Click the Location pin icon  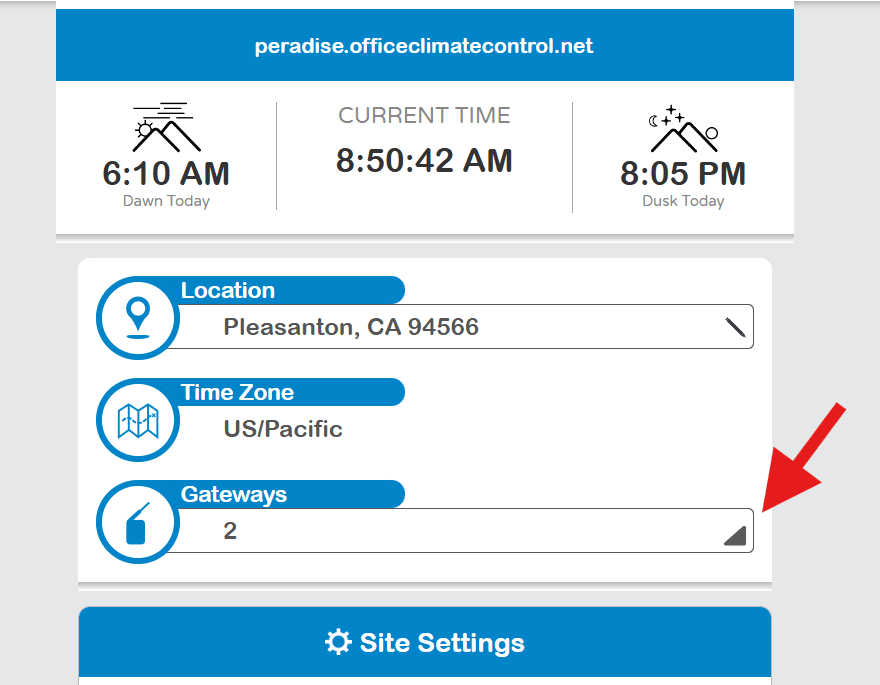coord(138,318)
